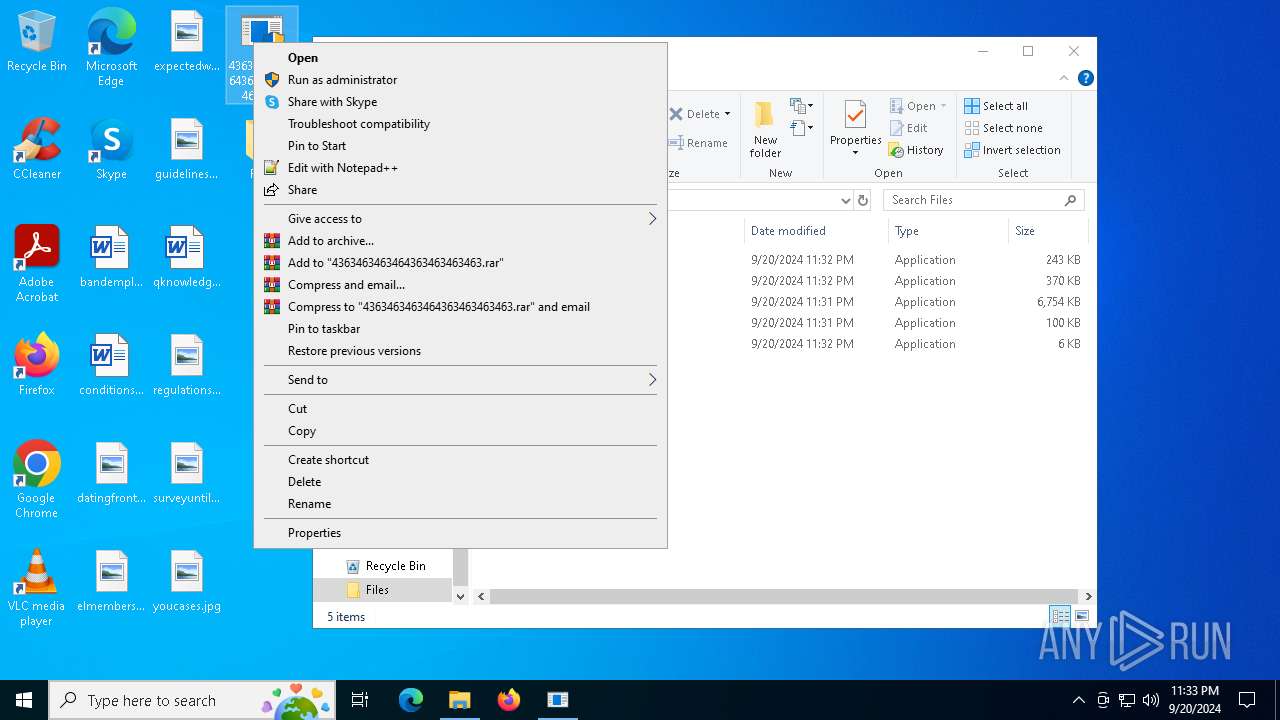Launch Microsoft Edge desktop shortcut
This screenshot has height=720, width=1280.
(x=111, y=48)
